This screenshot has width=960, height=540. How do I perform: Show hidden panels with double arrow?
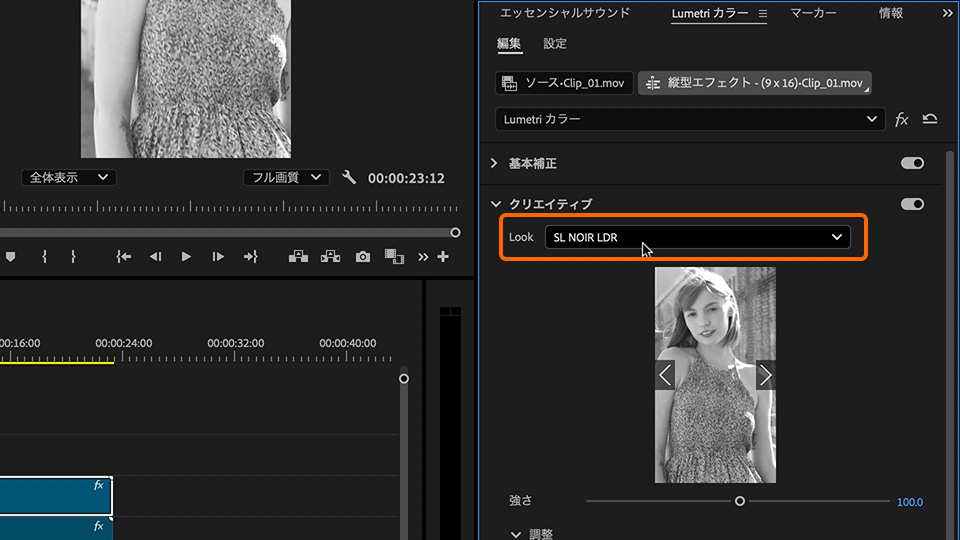click(948, 13)
